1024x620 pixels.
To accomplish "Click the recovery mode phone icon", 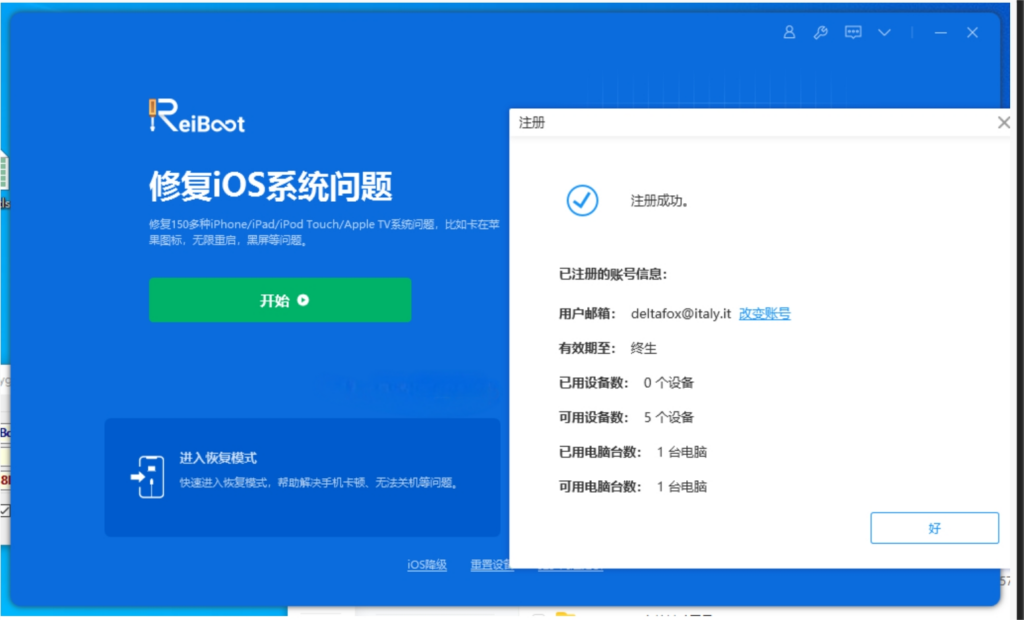I will click(147, 477).
